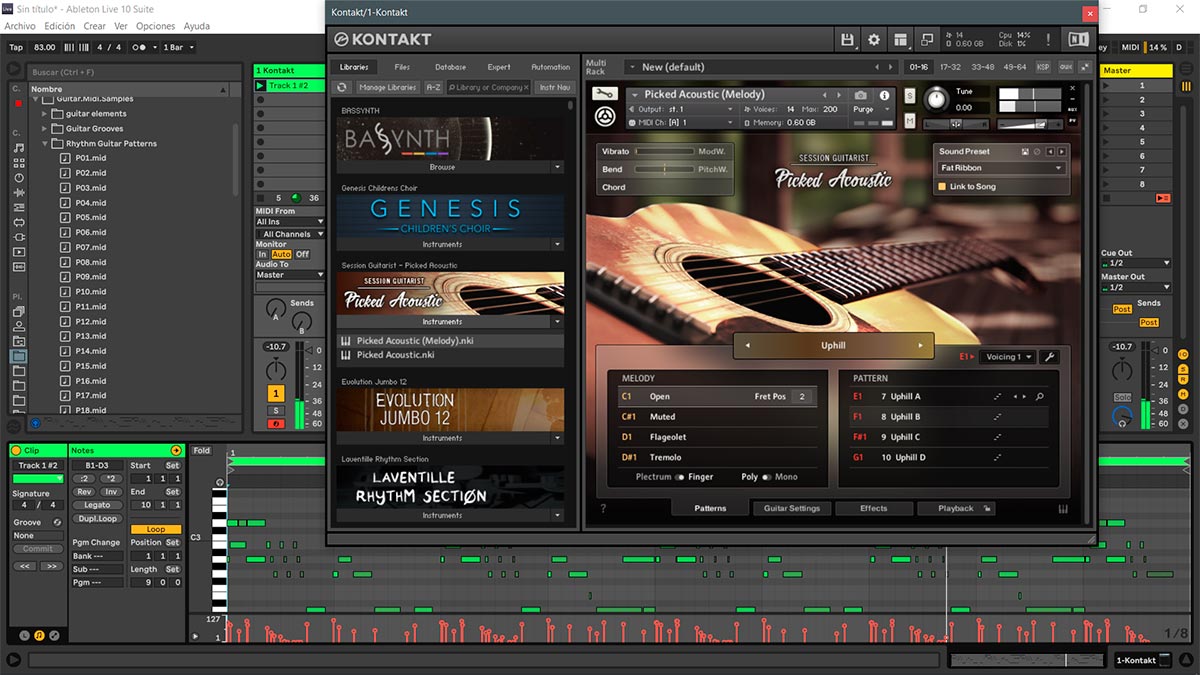Click Tap tempo button

click(16, 47)
